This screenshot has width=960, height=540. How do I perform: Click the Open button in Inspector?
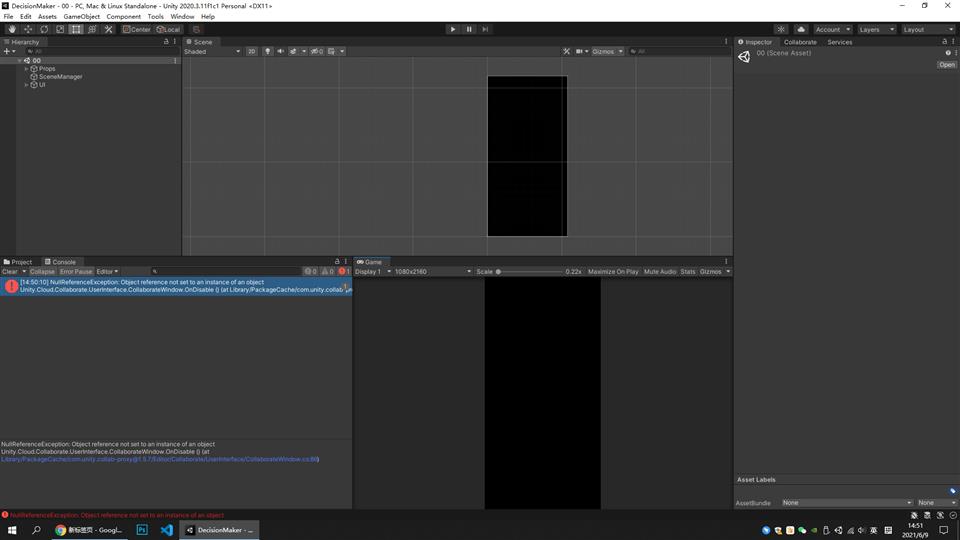pos(947,64)
